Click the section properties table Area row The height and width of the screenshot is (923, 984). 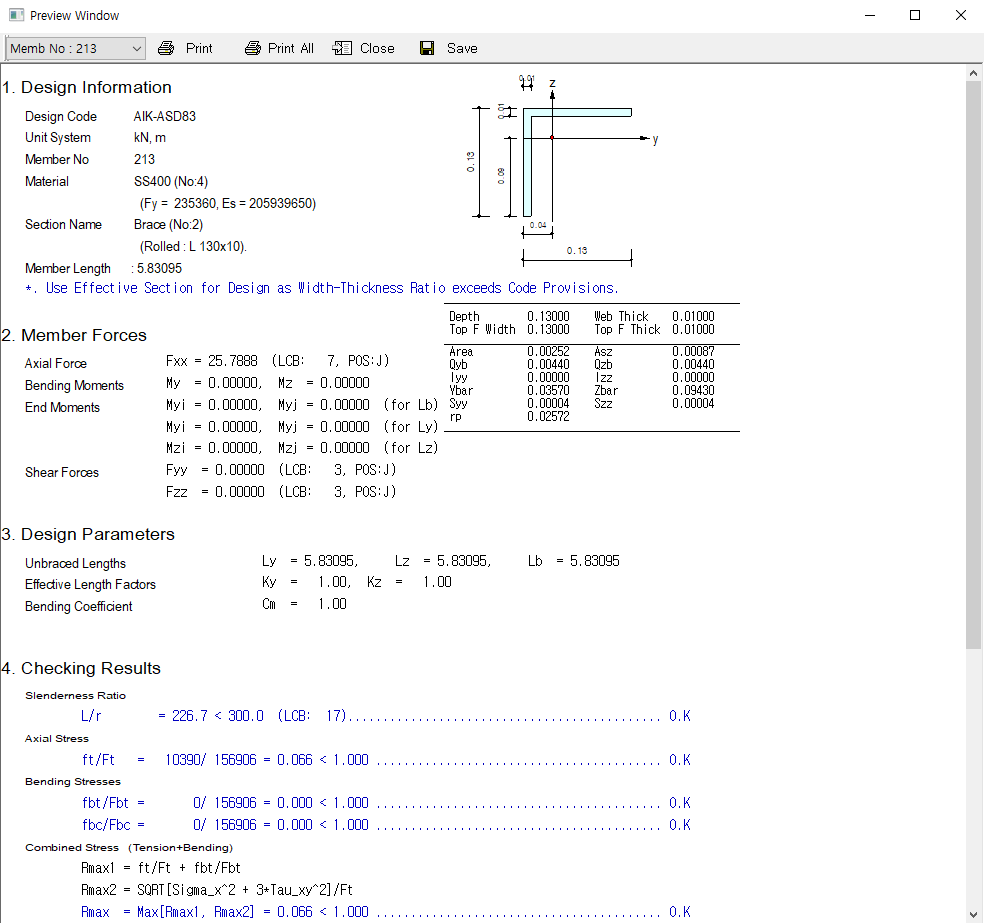pyautogui.click(x=590, y=352)
